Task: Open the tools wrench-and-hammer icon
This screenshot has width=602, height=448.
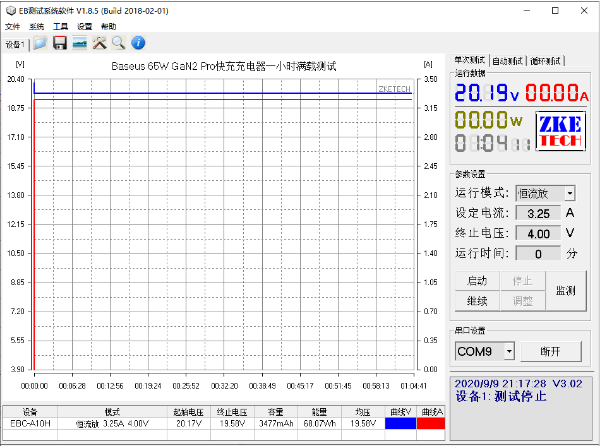Action: pyautogui.click(x=99, y=43)
